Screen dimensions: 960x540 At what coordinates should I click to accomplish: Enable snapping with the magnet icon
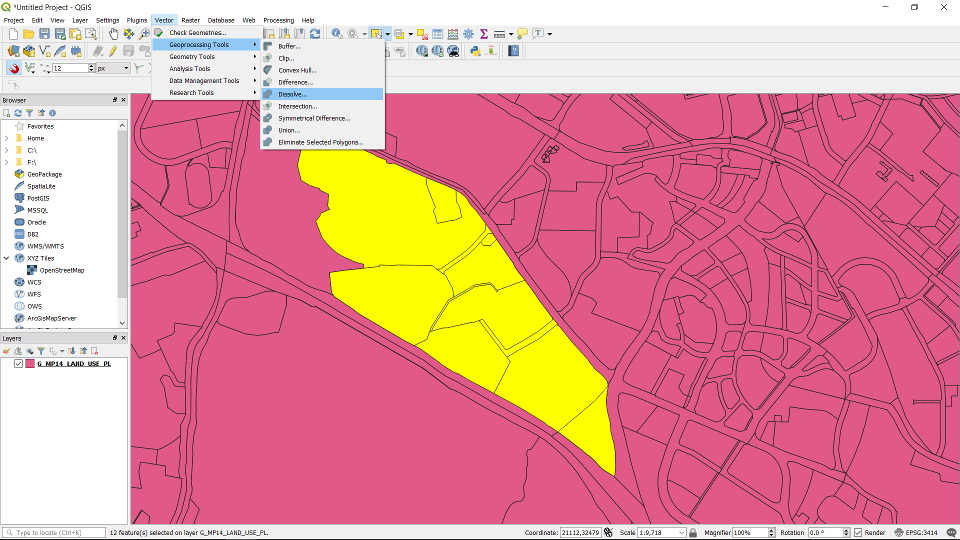tap(14, 68)
